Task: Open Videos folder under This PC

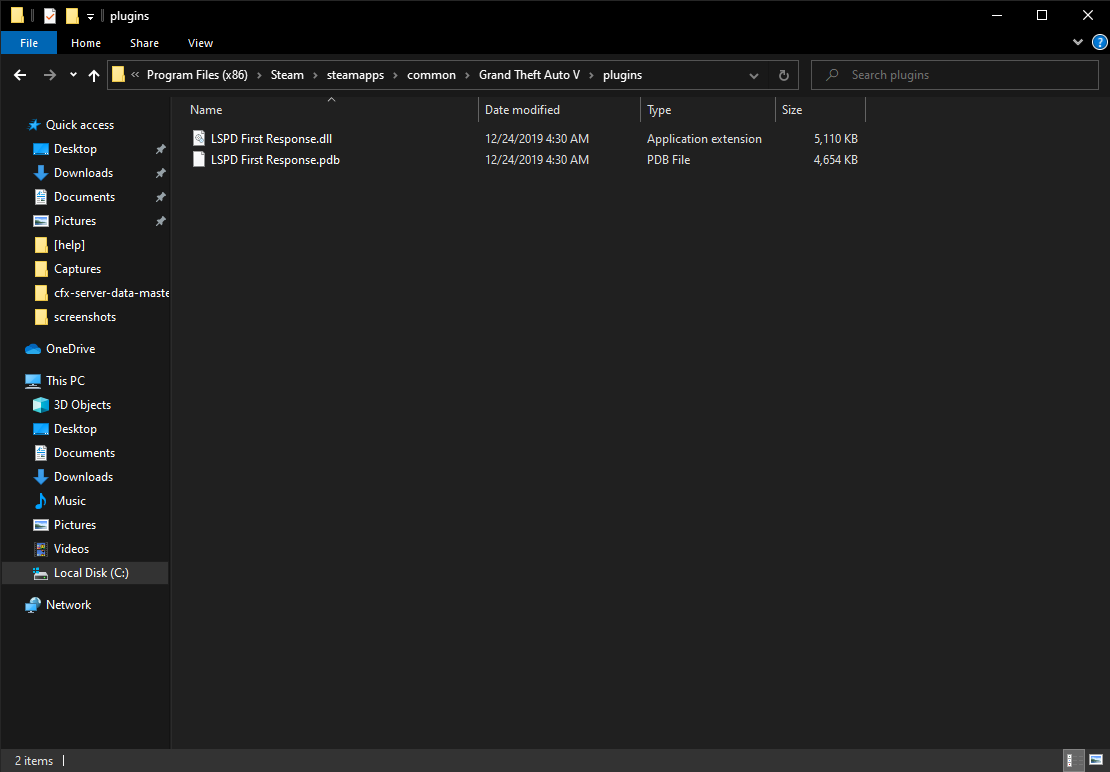Action: 71,549
